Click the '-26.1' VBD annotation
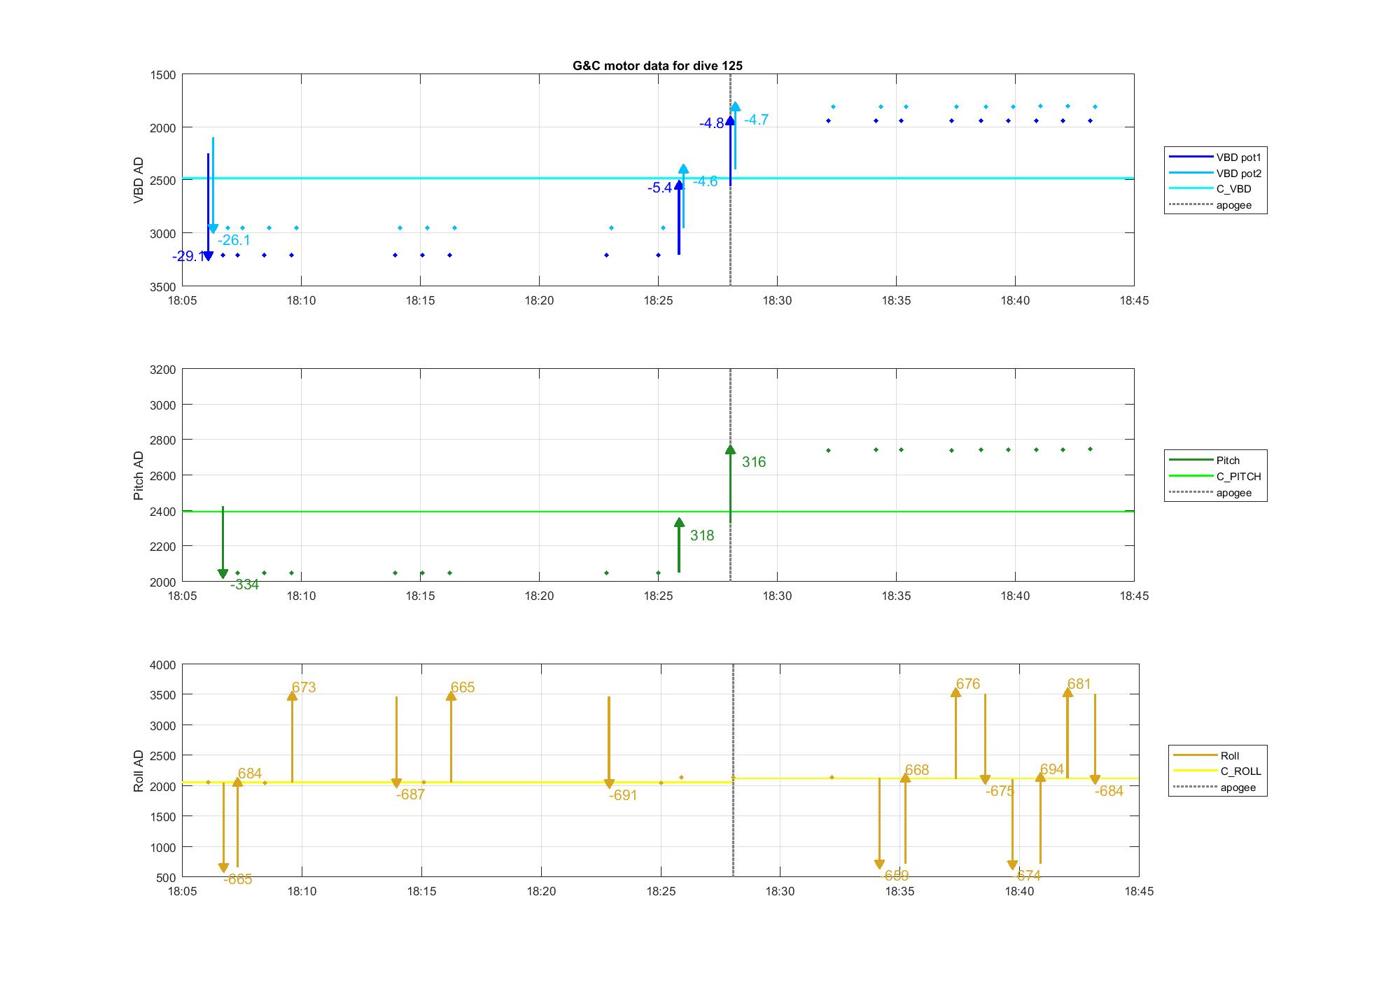Image resolution: width=1400 pixels, height=986 pixels. [x=235, y=240]
